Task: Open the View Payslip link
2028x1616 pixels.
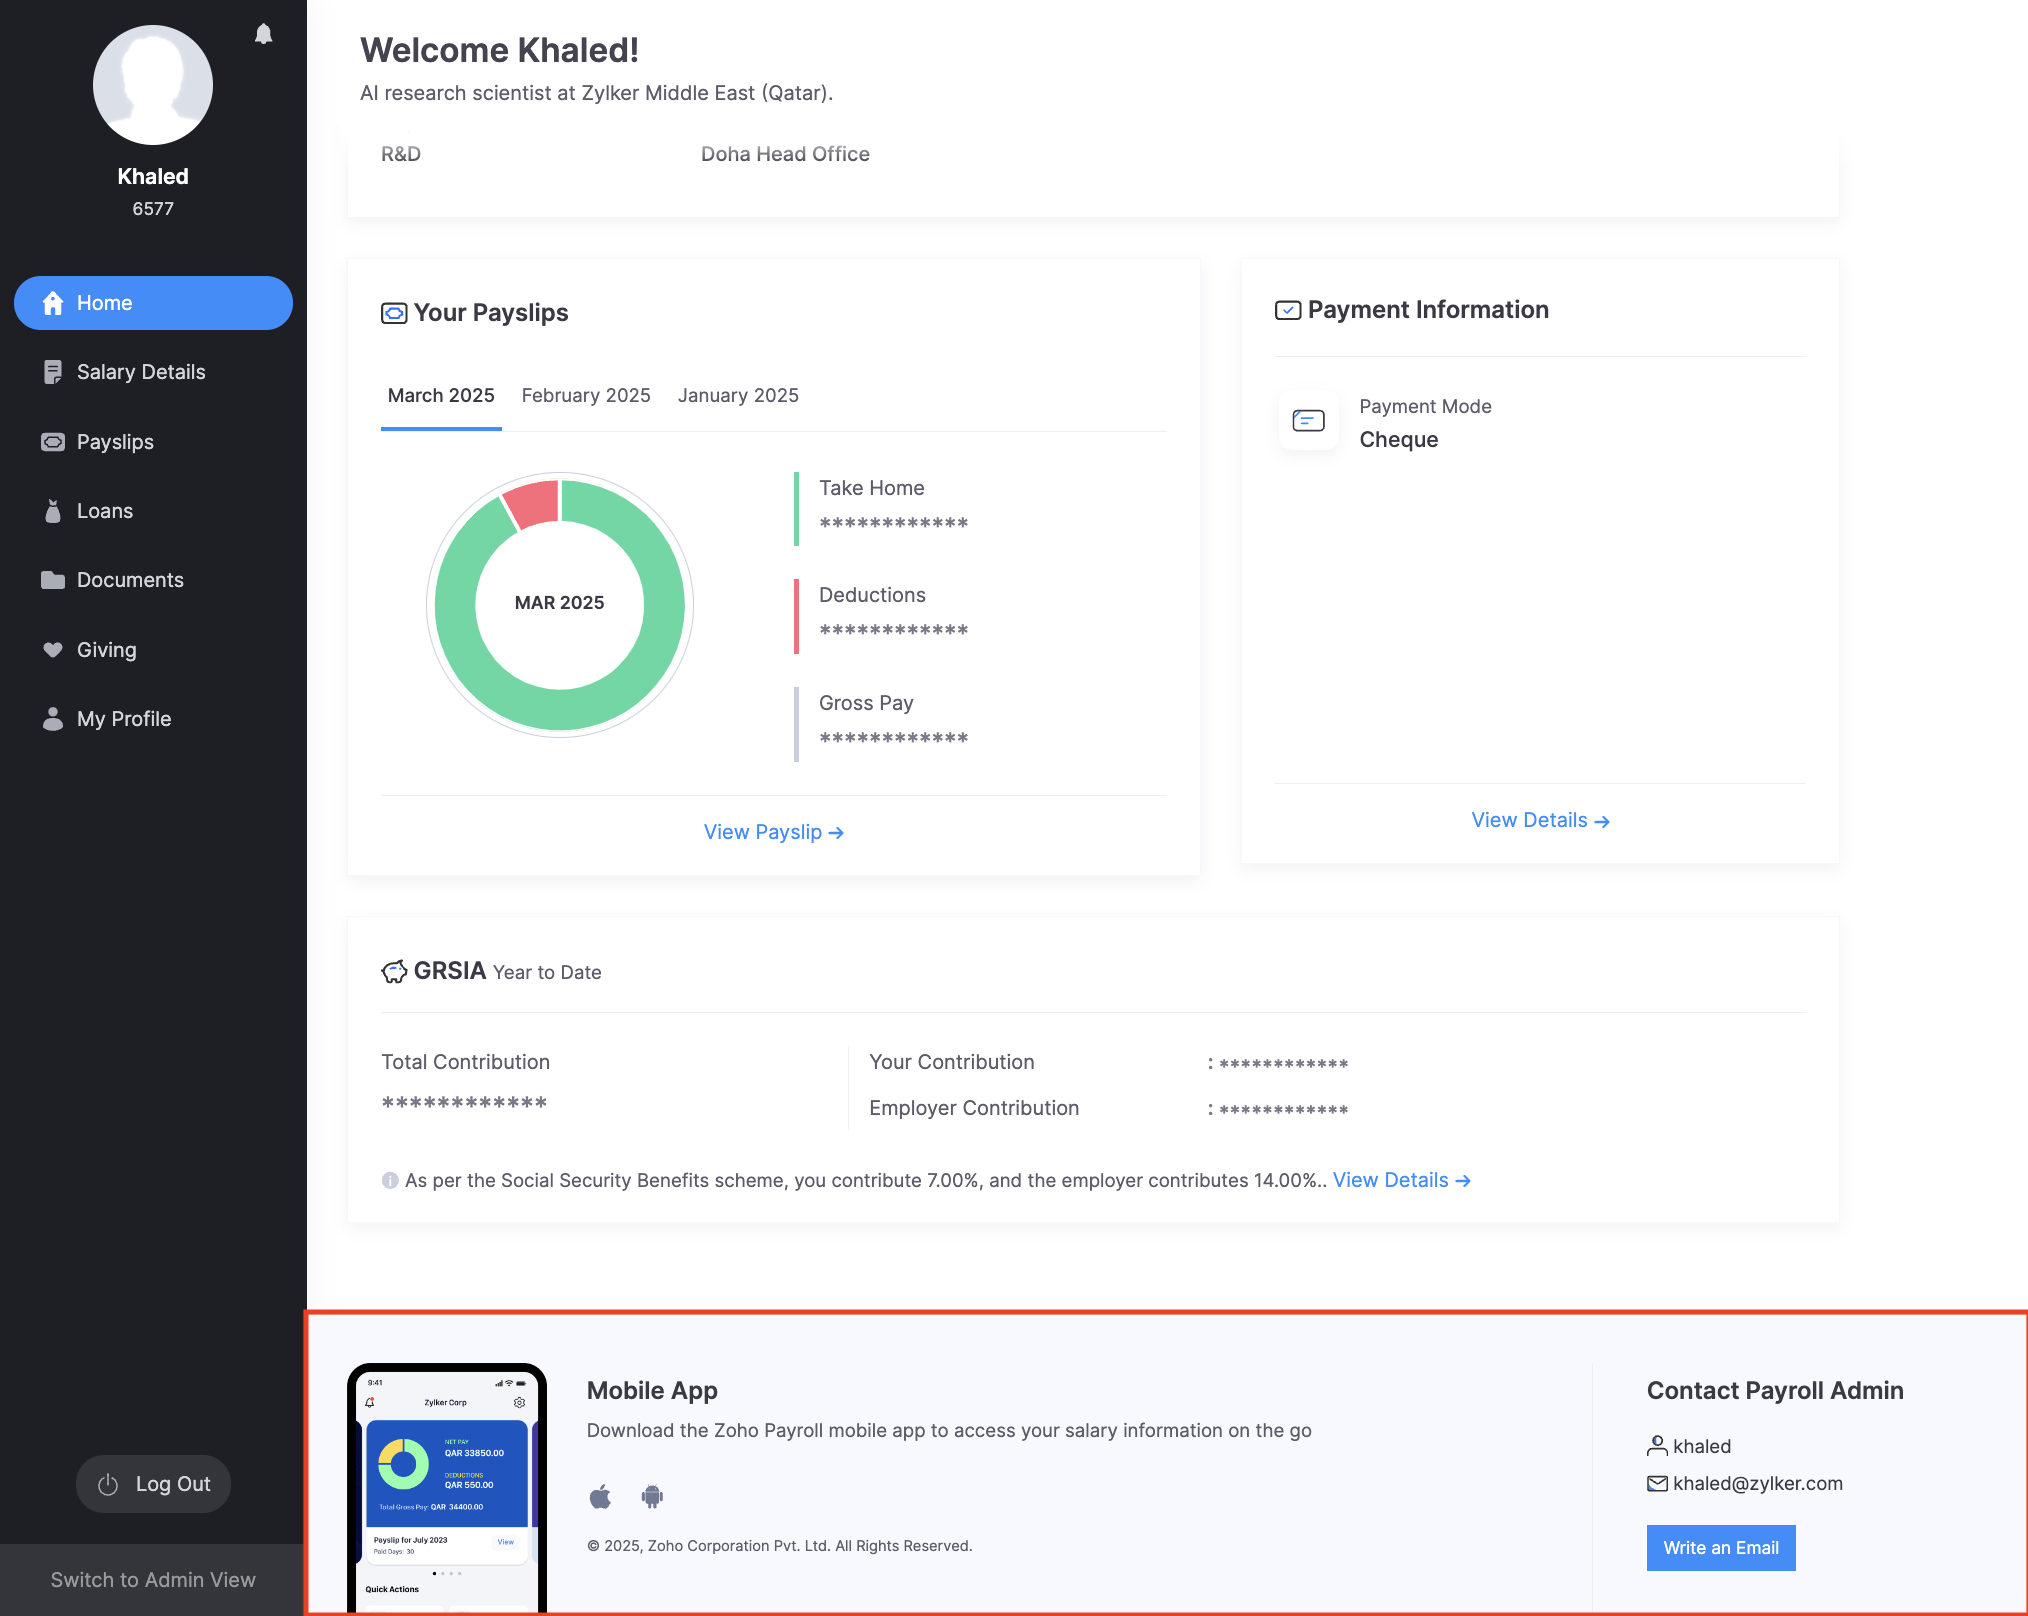Action: coord(773,832)
